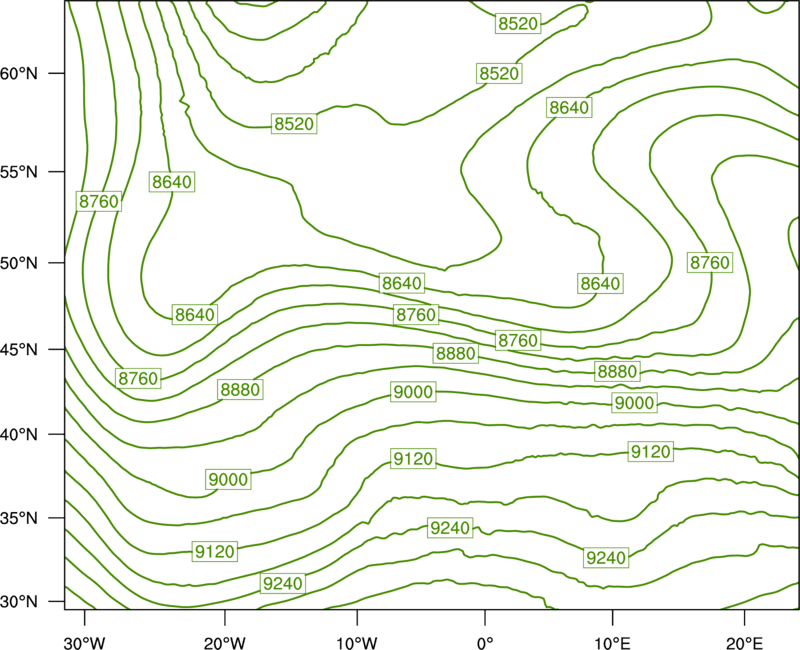The width and height of the screenshot is (800, 650).
Task: Click the westernmost 8760 contour label
Action: (99, 202)
